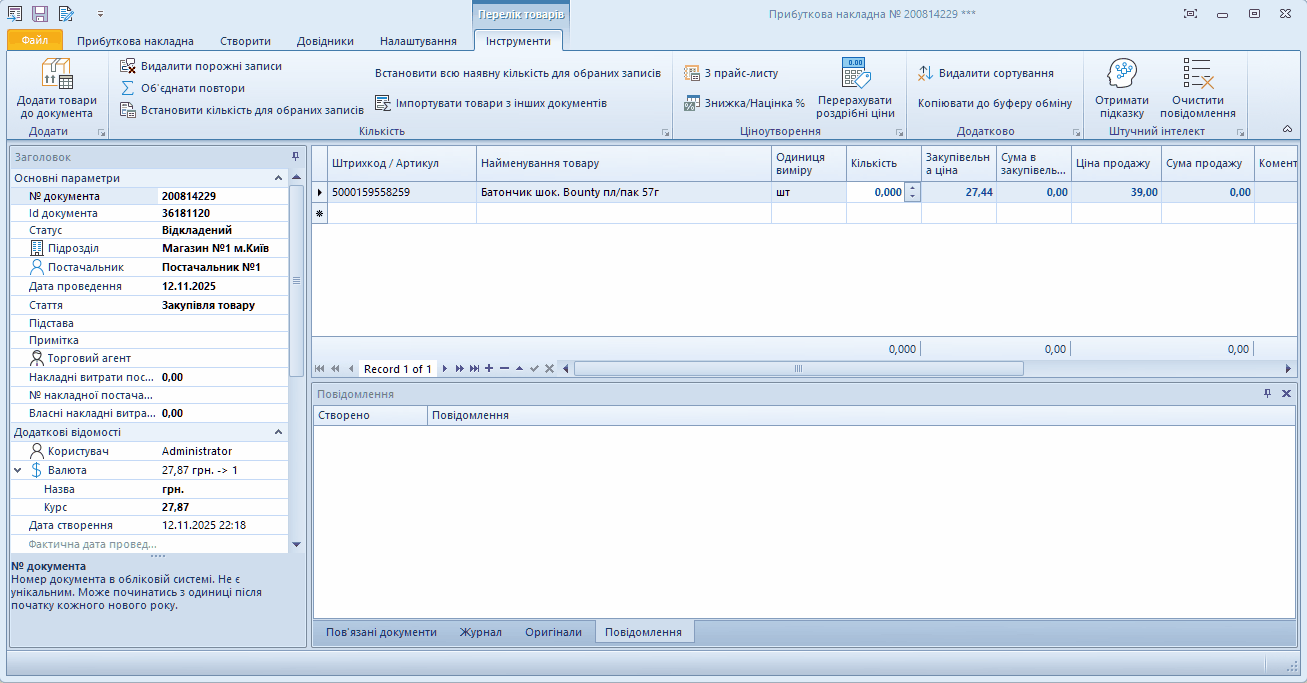
Task: Collapse the Додаткові відомості section
Action: coord(278,432)
